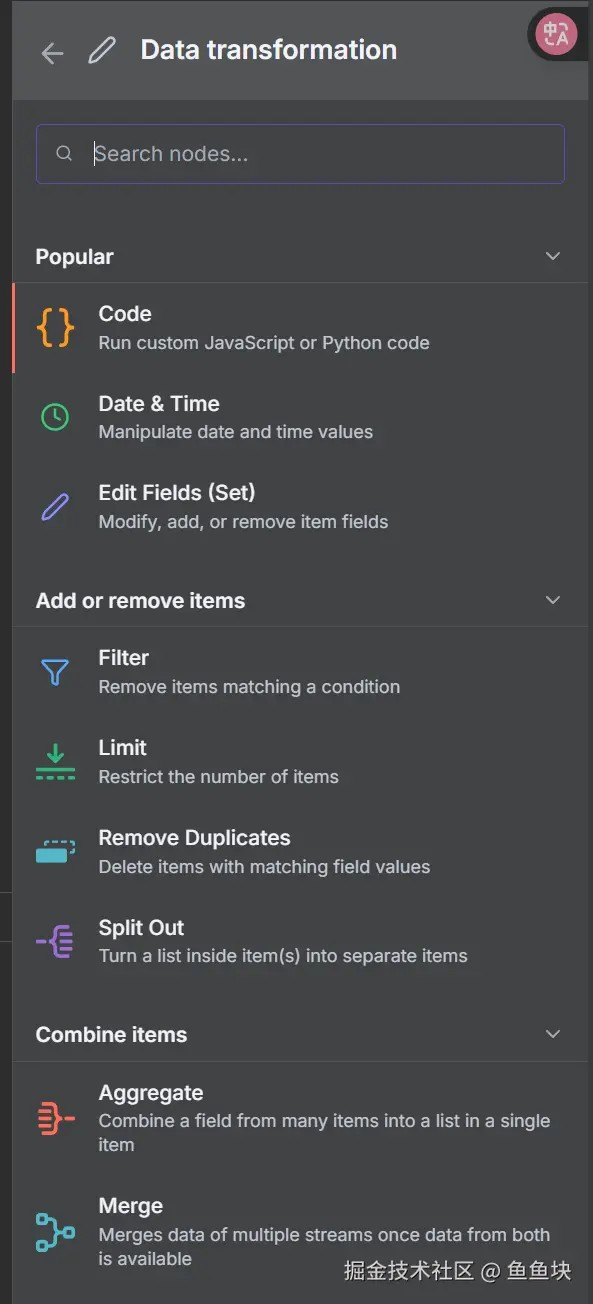593x1304 pixels.
Task: Click the Aggregate node title
Action: [x=151, y=1093]
